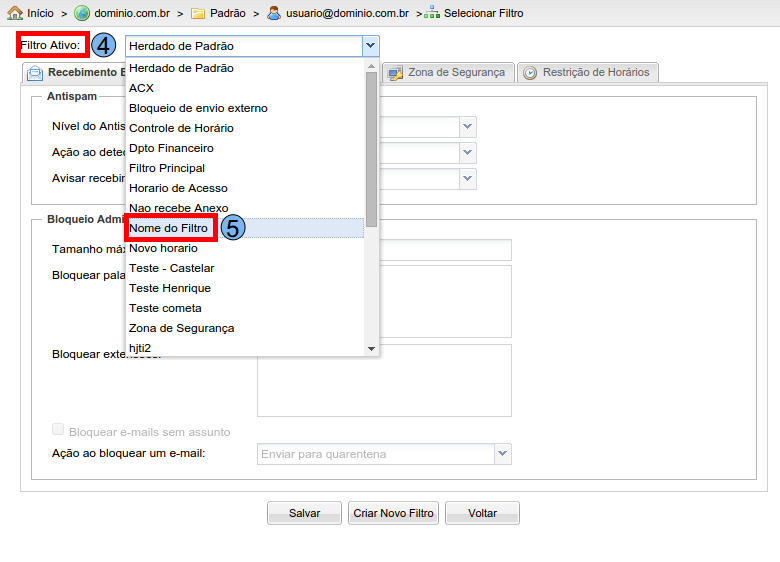Select Nome do Filtro from the list
Screen dimensions: 780x562
click(169, 228)
